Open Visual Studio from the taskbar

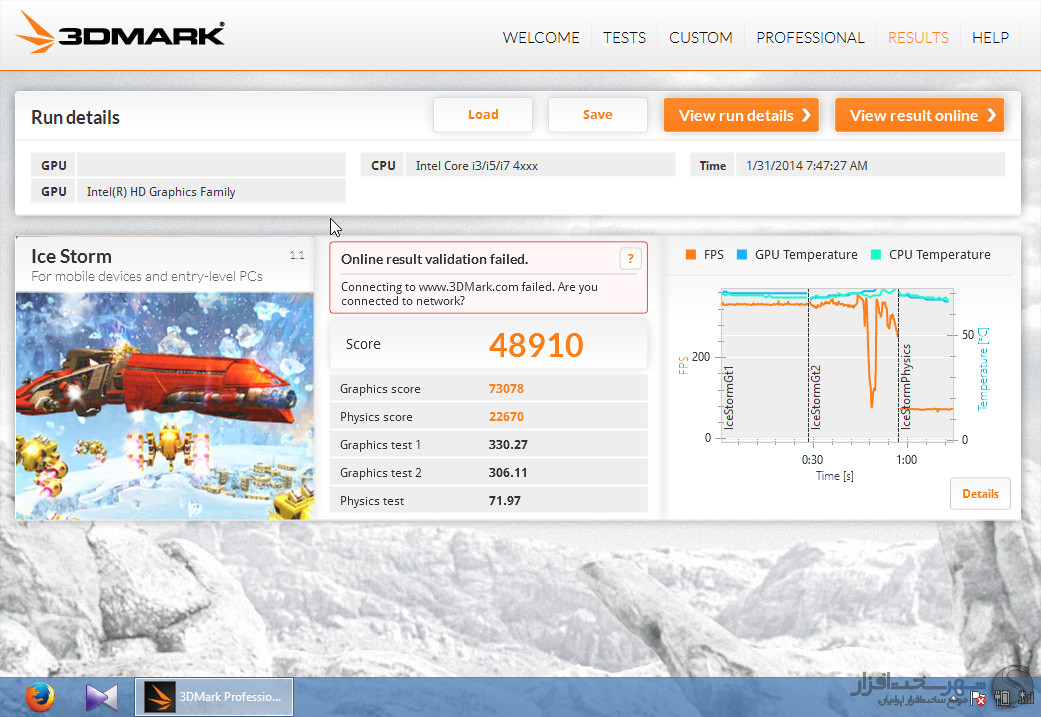point(101,696)
